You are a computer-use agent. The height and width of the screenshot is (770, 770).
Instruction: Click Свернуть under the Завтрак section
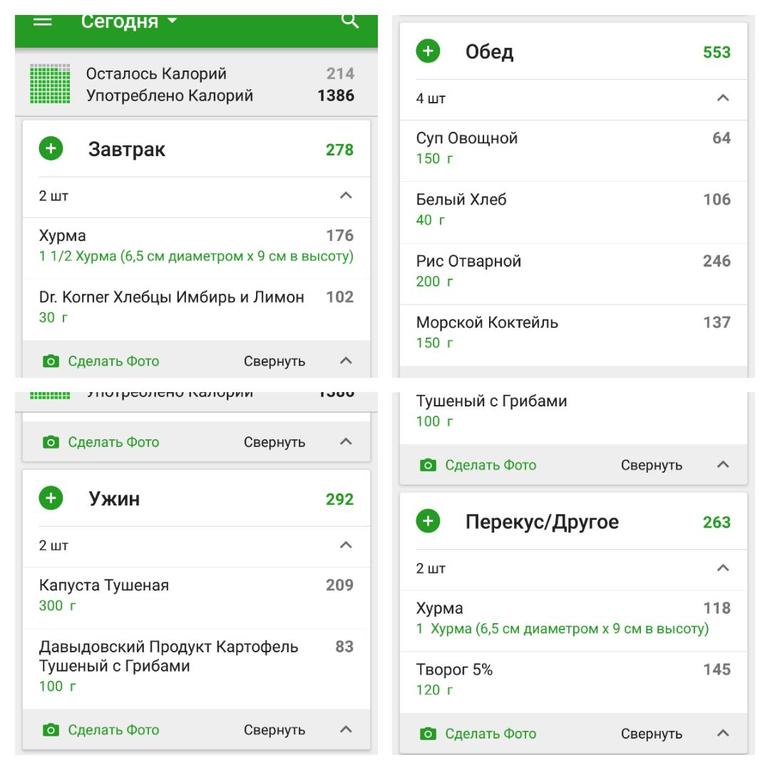tap(275, 361)
